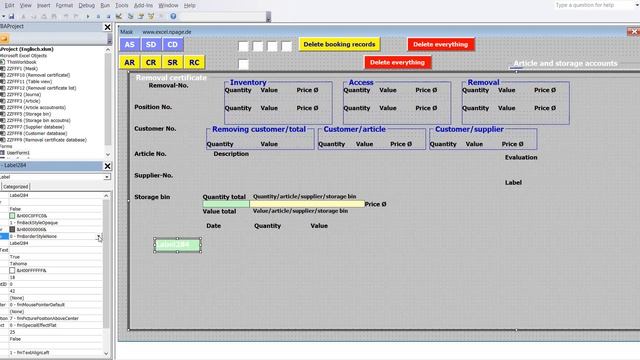Open Project Explorer via toolbar icon
640x360 pixels.
click(x=131, y=16)
